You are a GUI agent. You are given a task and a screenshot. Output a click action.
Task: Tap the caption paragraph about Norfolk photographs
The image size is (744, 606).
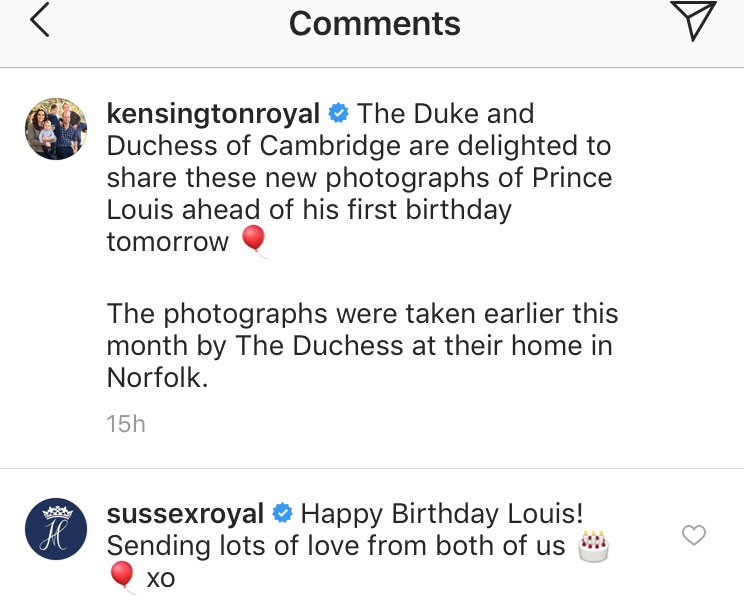point(362,346)
